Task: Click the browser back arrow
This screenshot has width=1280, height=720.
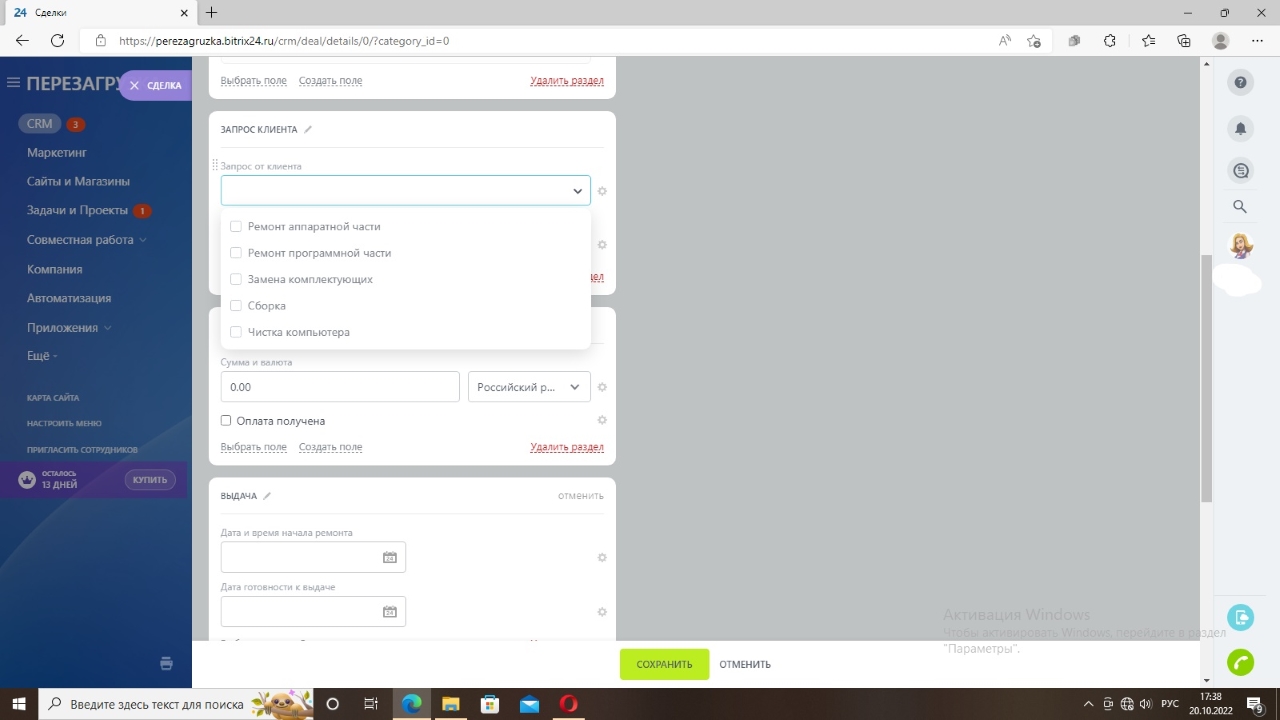Action: pos(22,41)
